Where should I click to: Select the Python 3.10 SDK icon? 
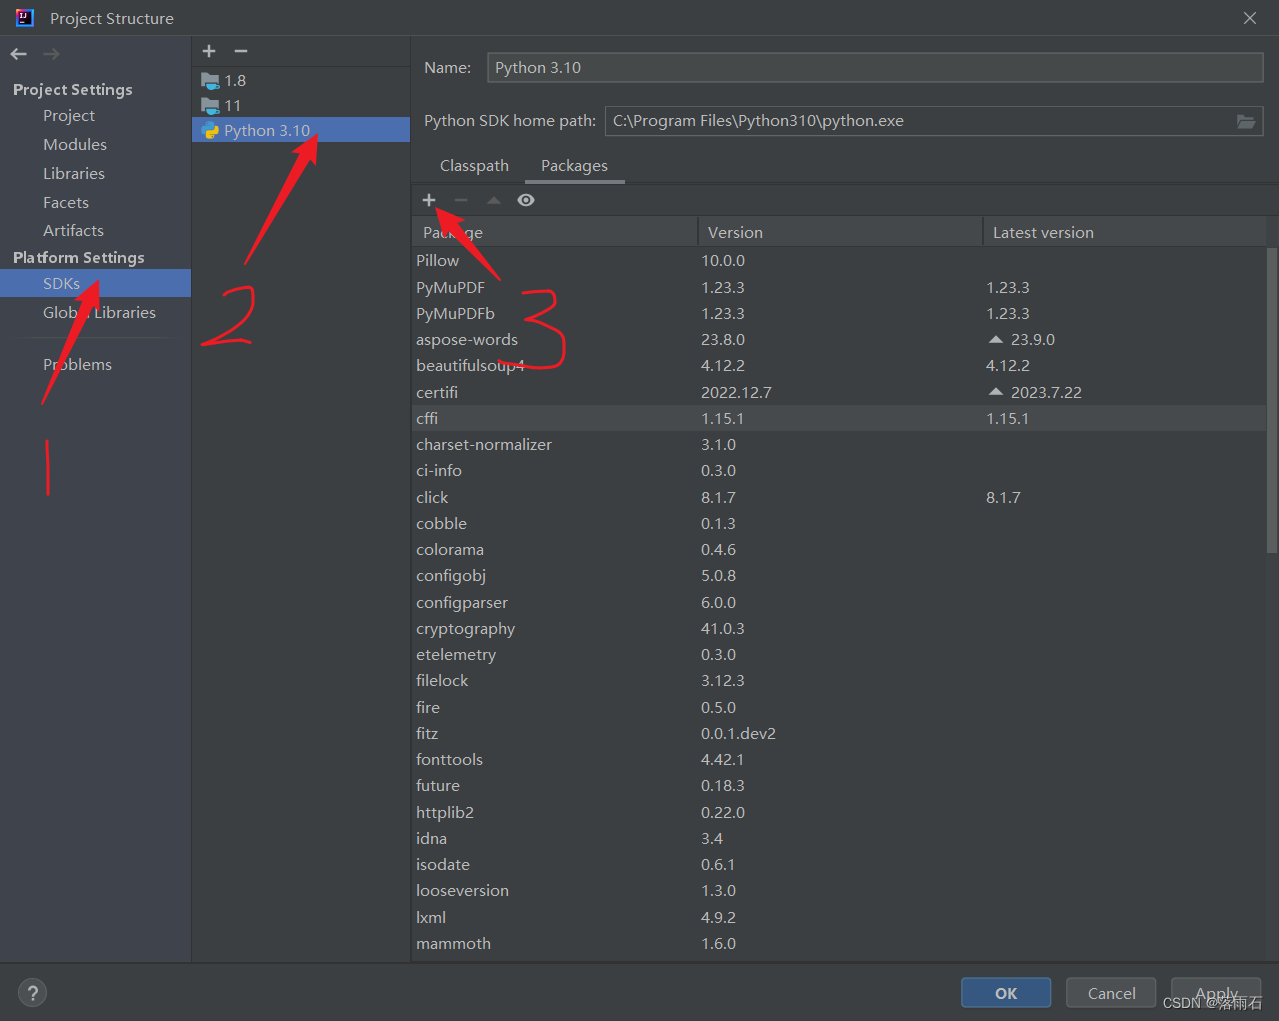pos(208,129)
